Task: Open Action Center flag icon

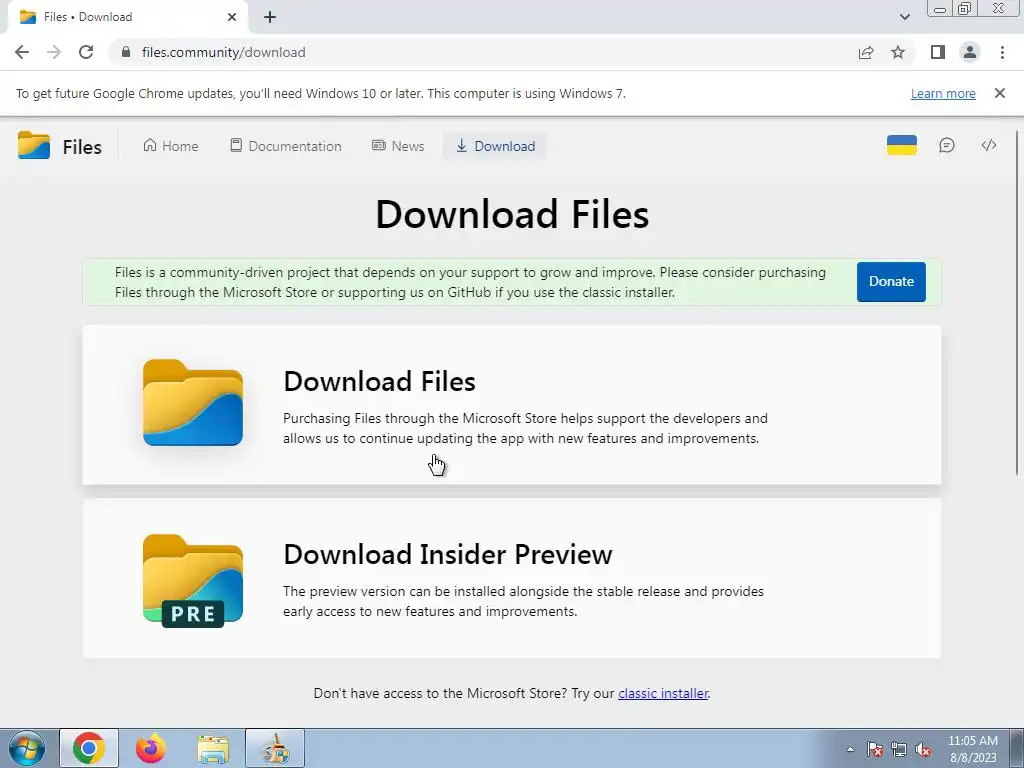Action: 875,749
